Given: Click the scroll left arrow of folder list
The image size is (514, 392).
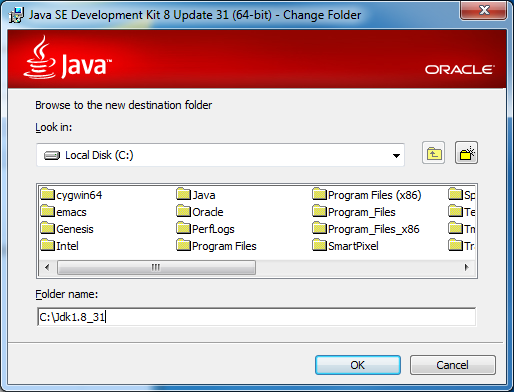Looking at the screenshot, I should click(x=47, y=267).
